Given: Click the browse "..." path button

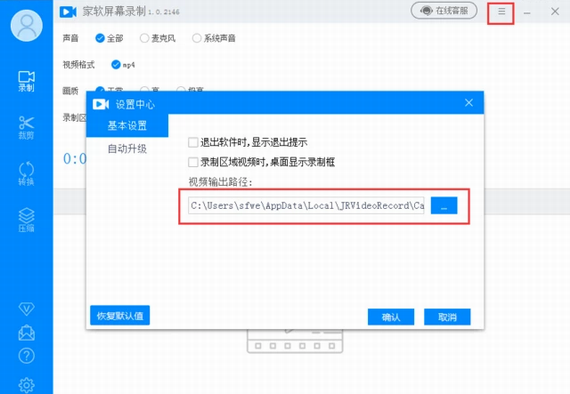Looking at the screenshot, I should 444,206.
